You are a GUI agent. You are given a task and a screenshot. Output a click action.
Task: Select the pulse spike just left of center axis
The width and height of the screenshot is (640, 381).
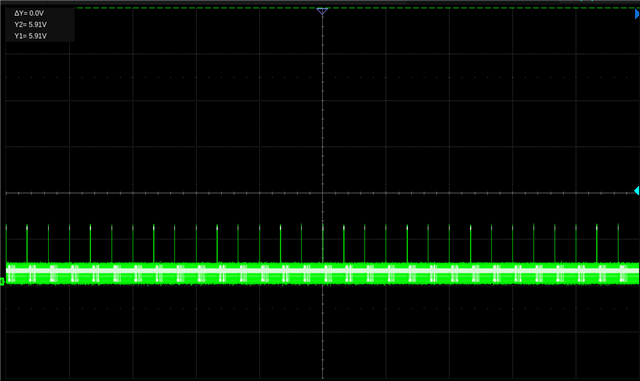pyautogui.click(x=302, y=243)
